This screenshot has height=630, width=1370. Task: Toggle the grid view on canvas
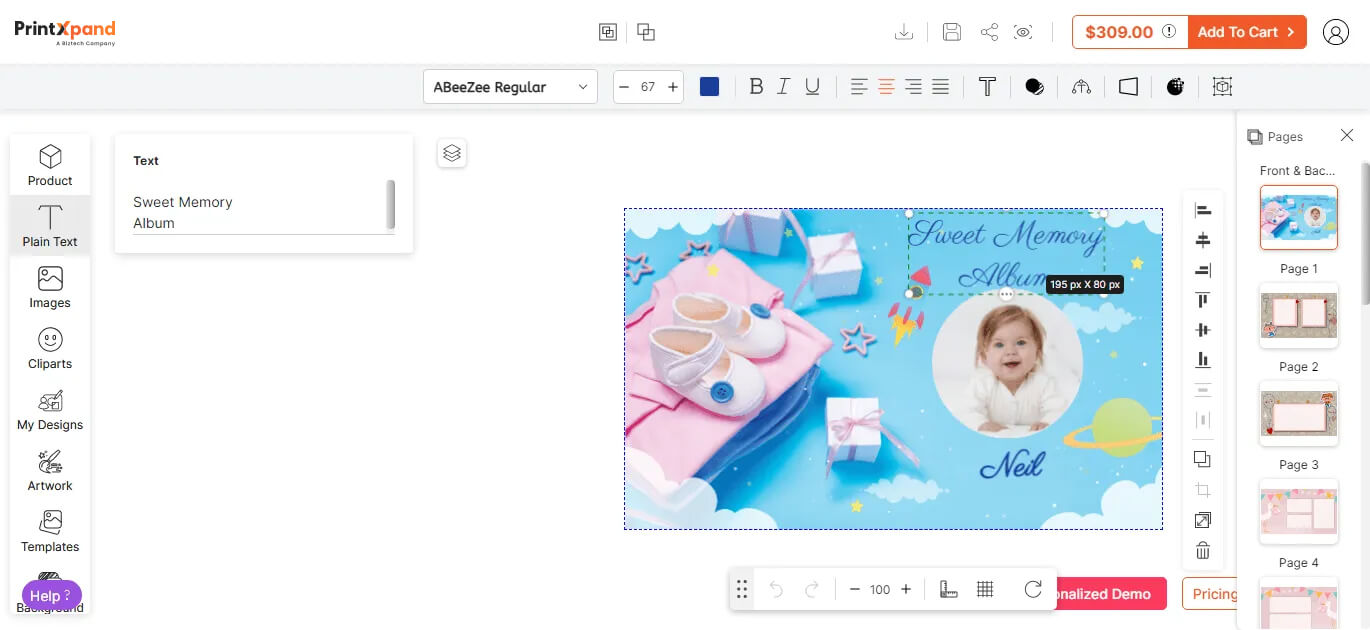985,589
